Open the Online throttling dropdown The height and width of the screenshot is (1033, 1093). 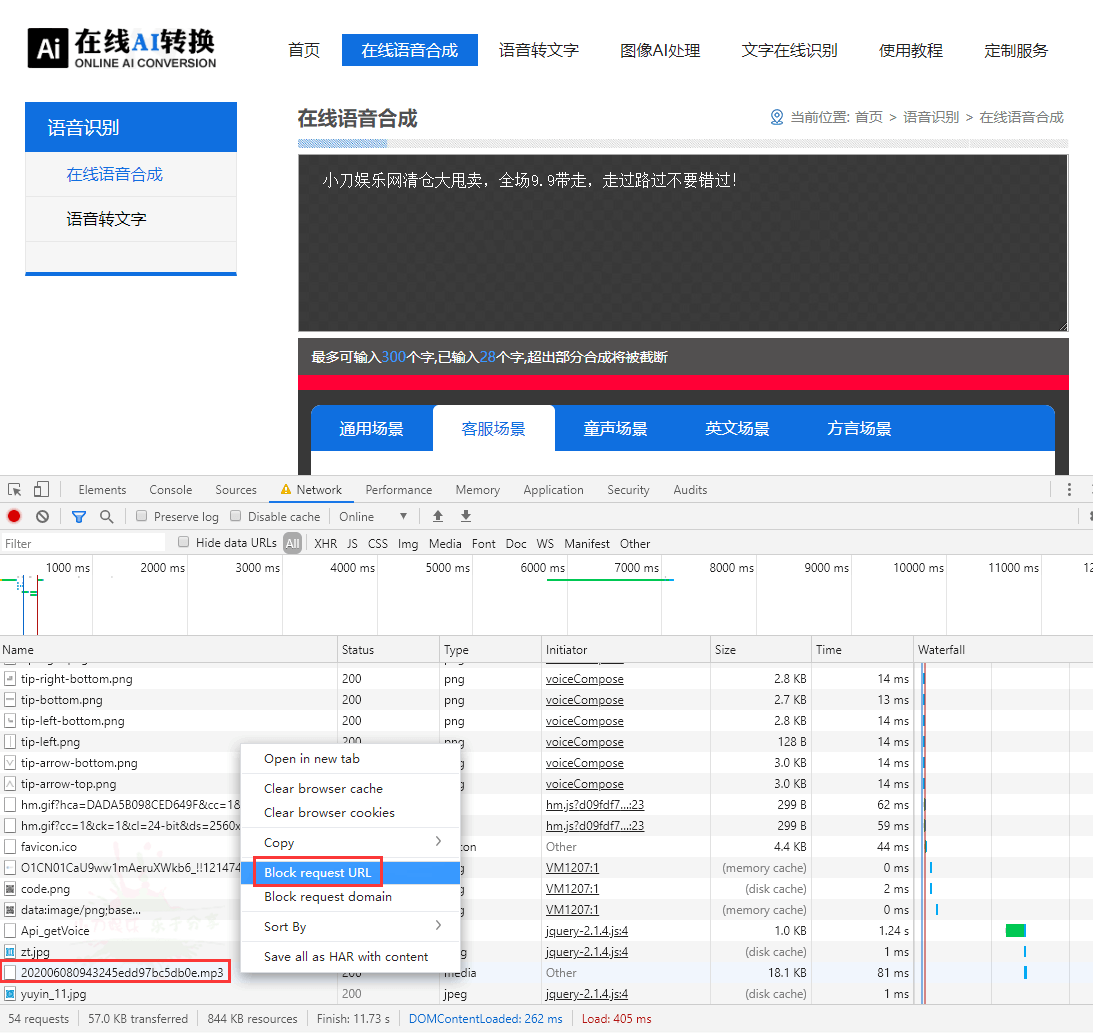[374, 517]
